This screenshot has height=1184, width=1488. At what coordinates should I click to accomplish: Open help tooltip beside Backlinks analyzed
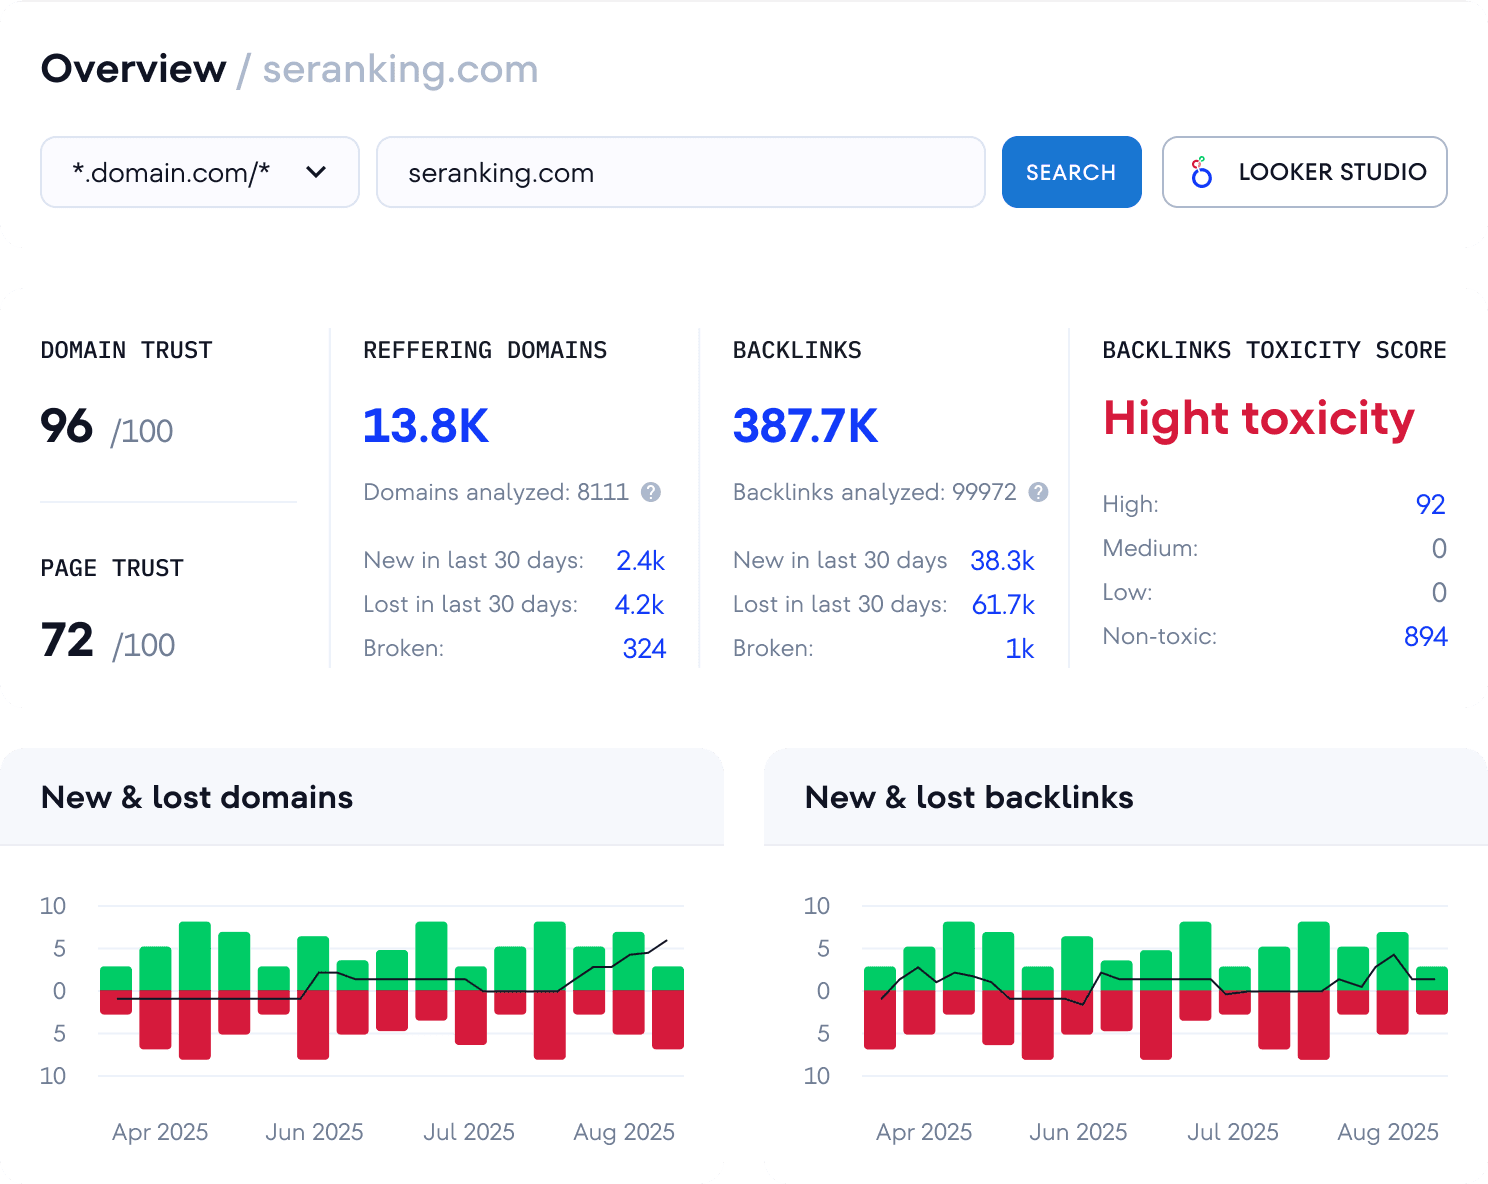point(1038,492)
